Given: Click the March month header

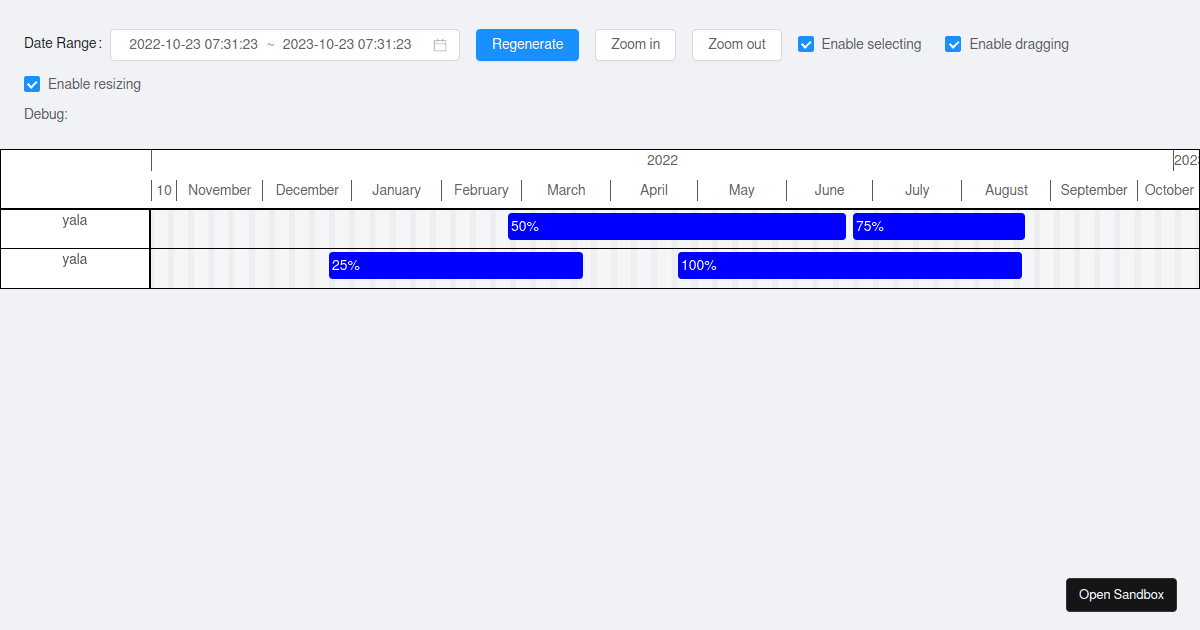Looking at the screenshot, I should 566,190.
